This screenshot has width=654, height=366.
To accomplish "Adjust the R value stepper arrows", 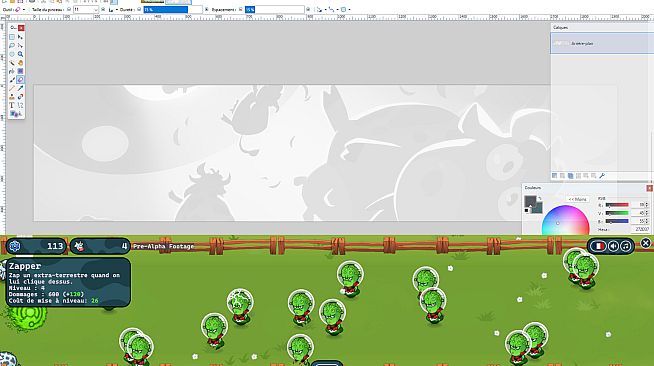I will pyautogui.click(x=647, y=205).
